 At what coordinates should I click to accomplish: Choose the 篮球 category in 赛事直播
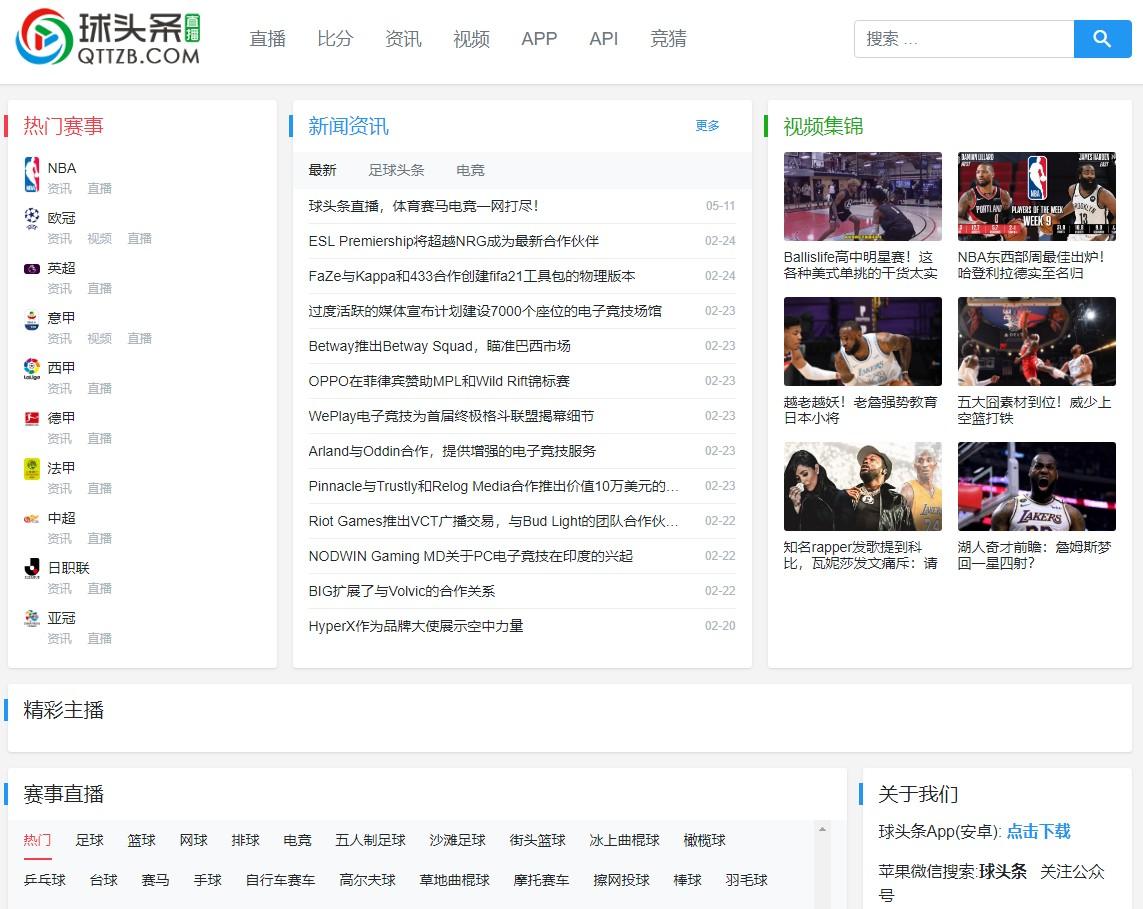coord(142,840)
